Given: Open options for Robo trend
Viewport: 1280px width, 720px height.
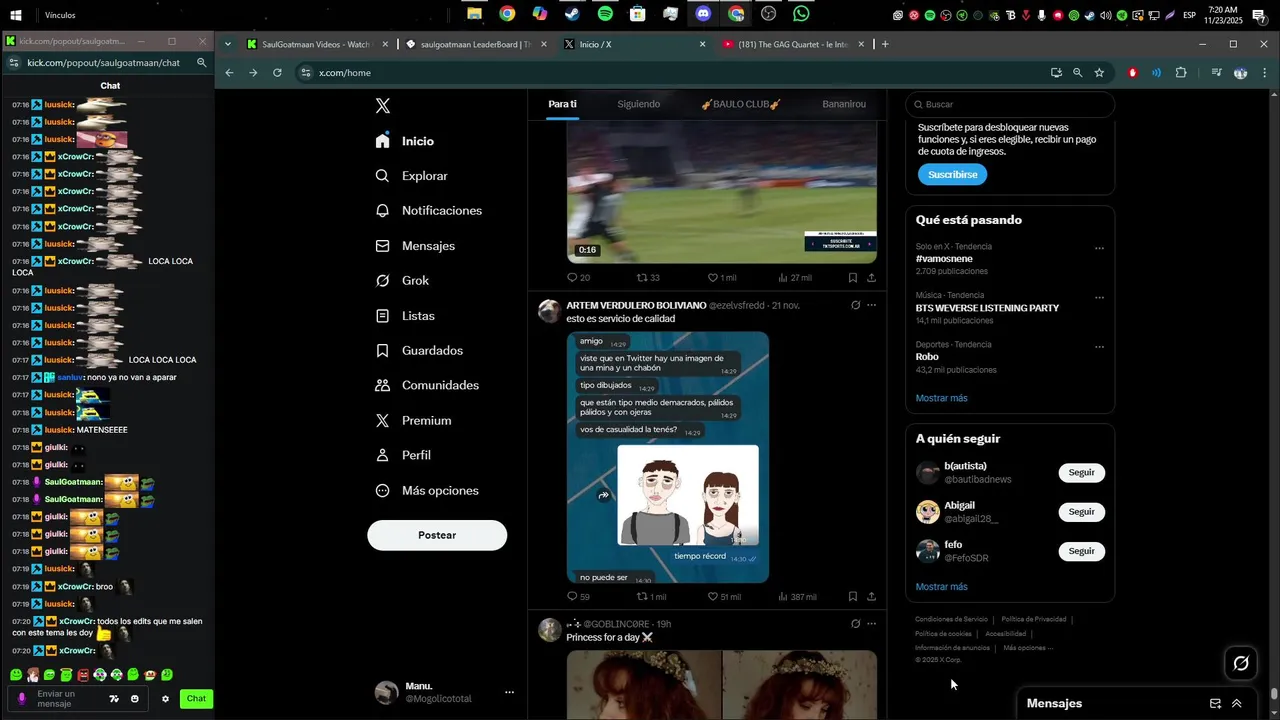Looking at the screenshot, I should [x=1099, y=347].
